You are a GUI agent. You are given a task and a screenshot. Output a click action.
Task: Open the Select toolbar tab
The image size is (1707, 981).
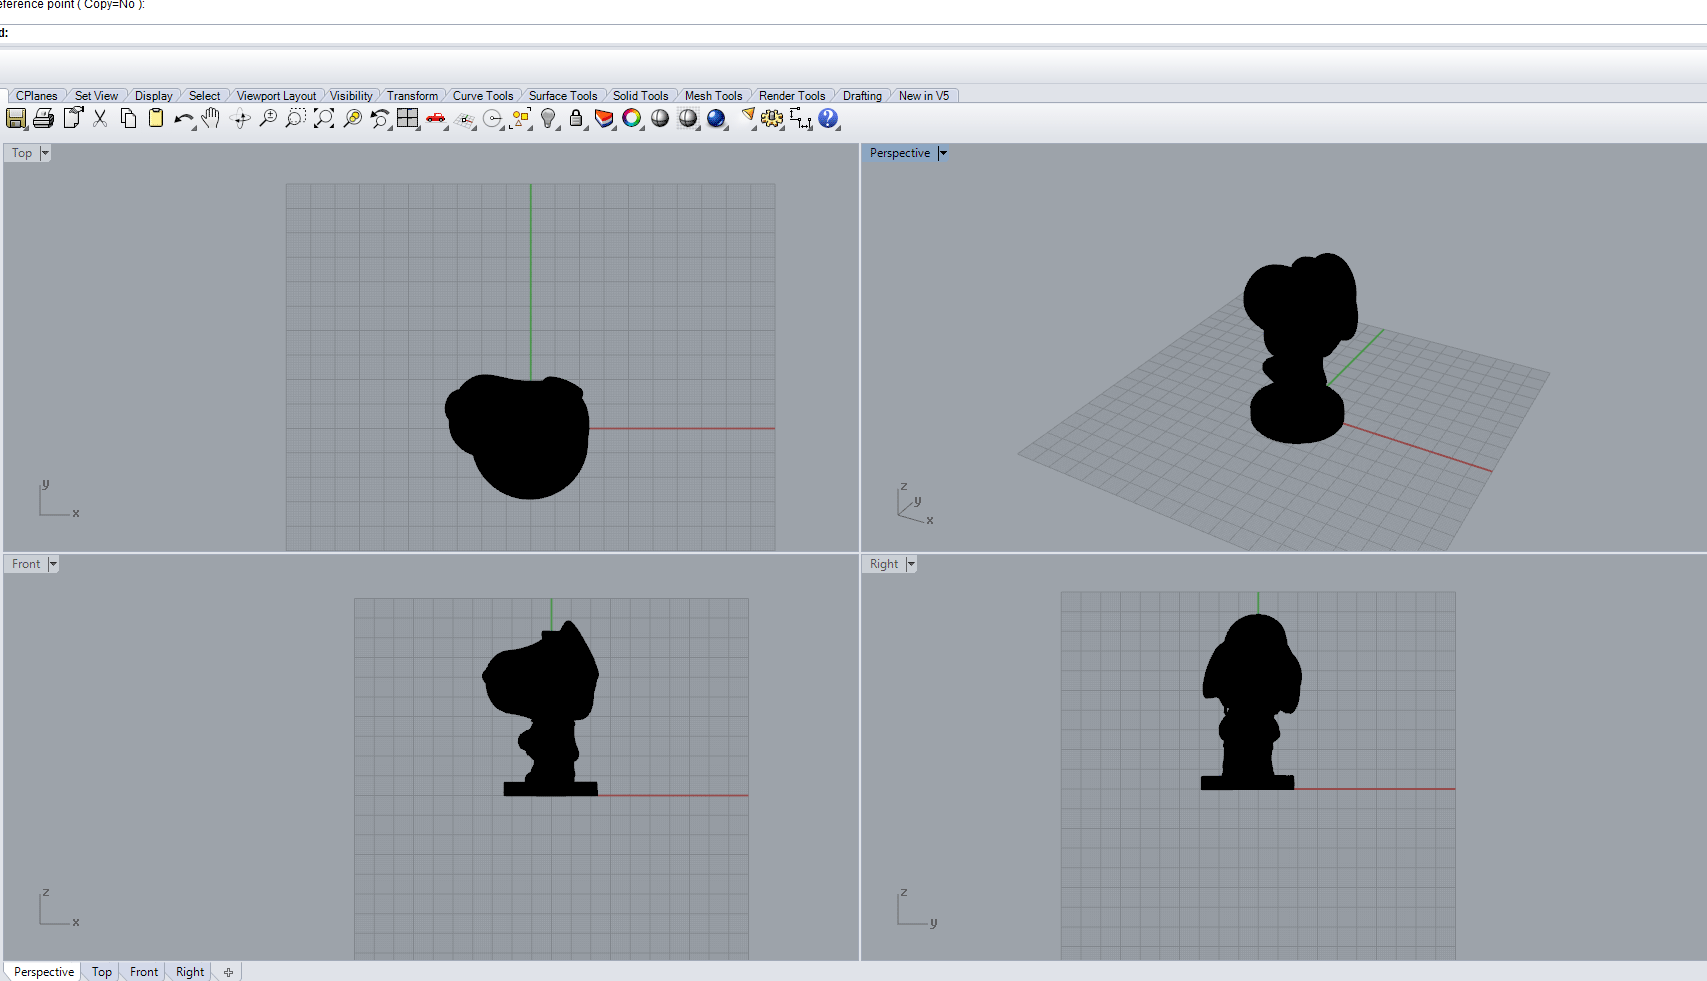(204, 96)
